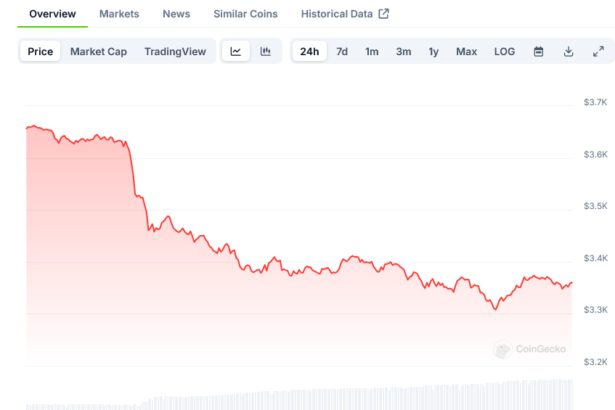
Task: View the Similar Coins tab
Action: click(246, 14)
